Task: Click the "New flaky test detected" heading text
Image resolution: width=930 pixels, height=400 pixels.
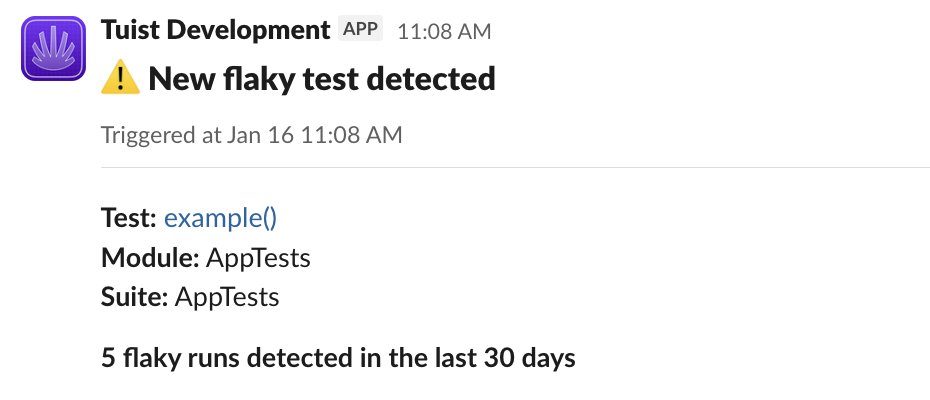Action: tap(322, 78)
